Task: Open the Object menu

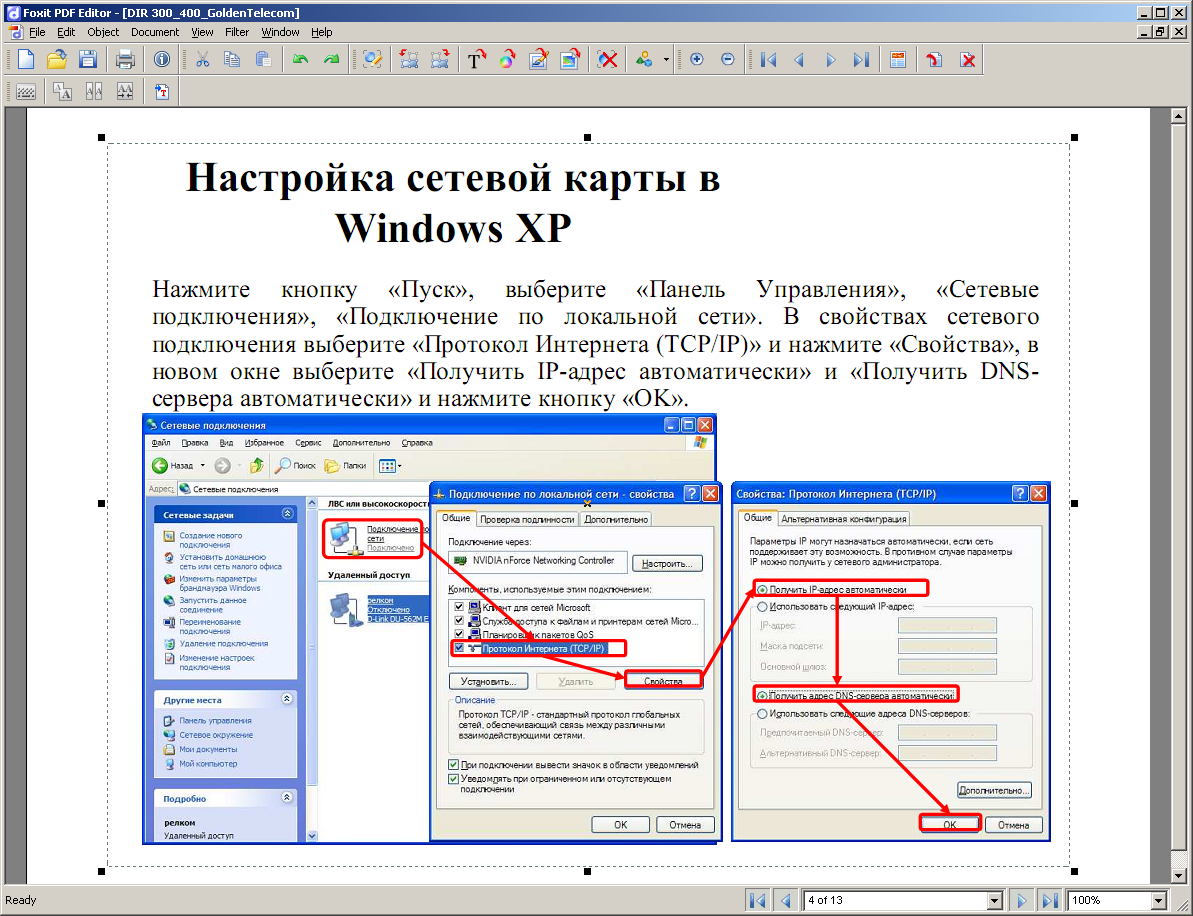Action: (103, 32)
